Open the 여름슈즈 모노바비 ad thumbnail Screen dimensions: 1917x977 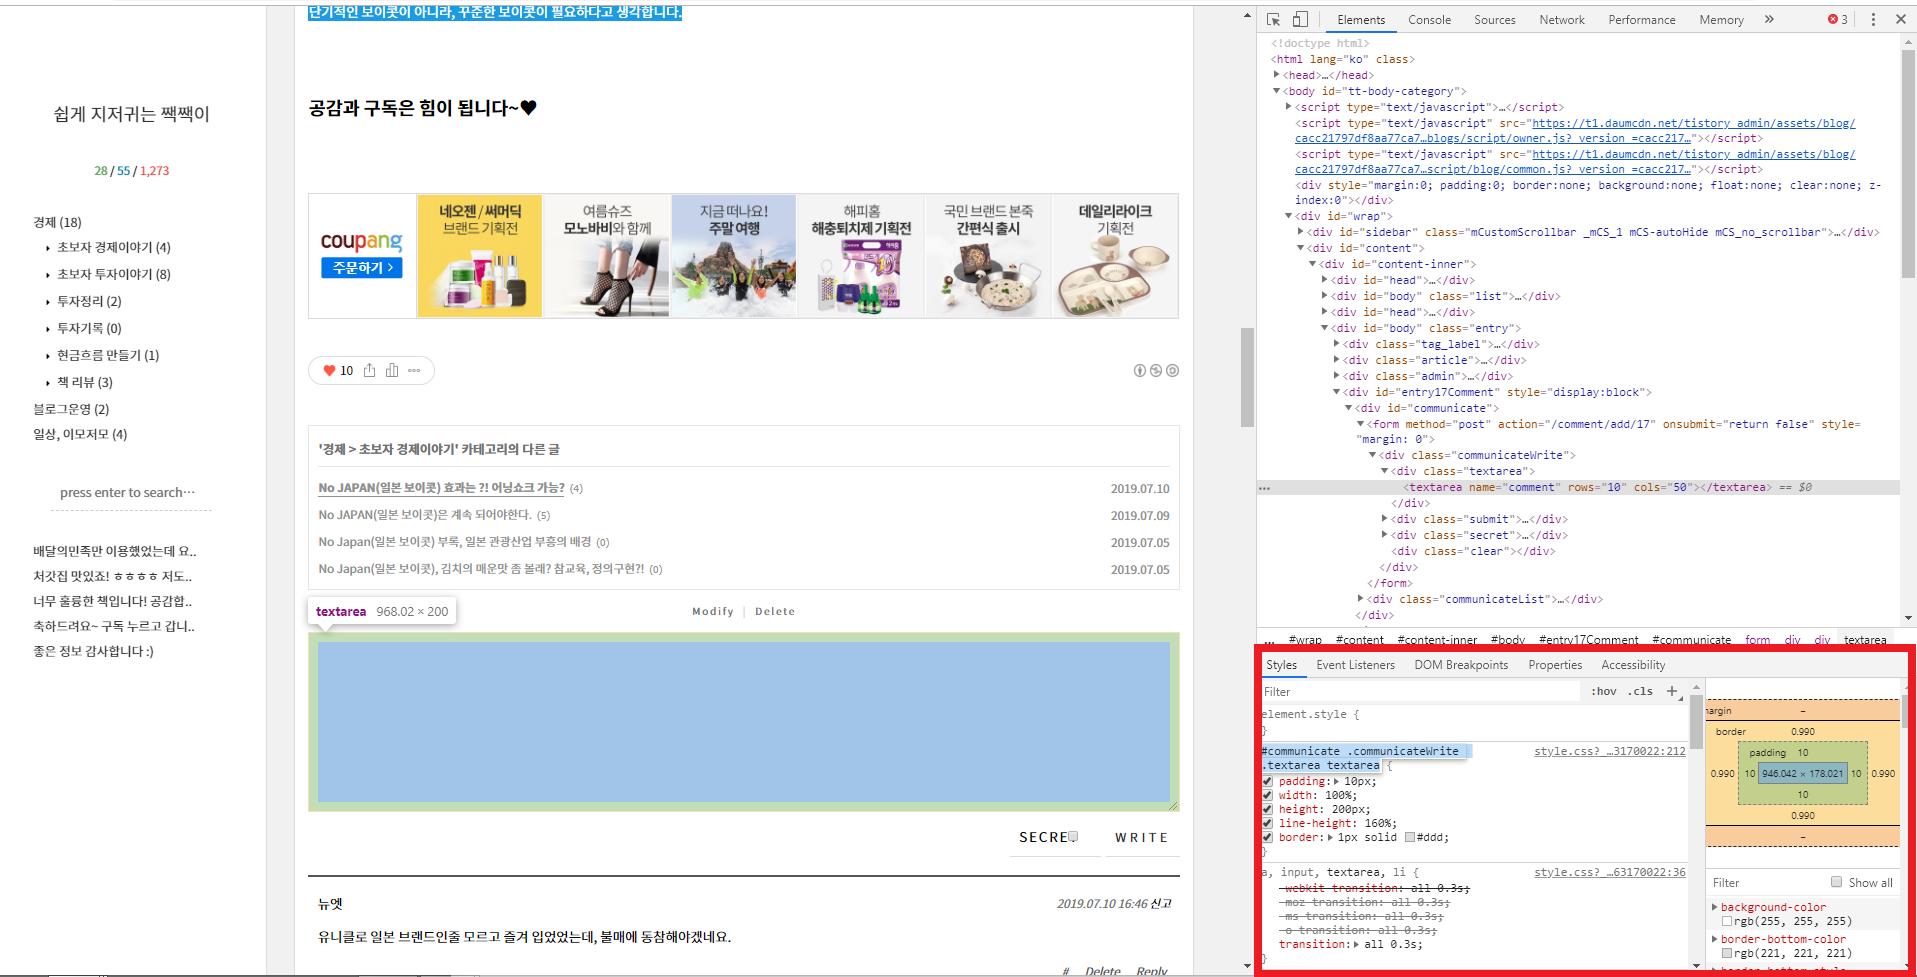607,256
